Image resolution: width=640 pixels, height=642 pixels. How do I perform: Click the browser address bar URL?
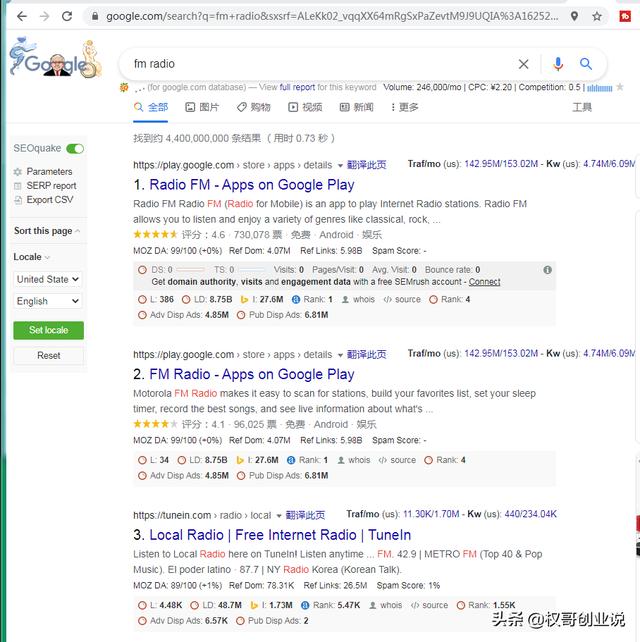332,16
